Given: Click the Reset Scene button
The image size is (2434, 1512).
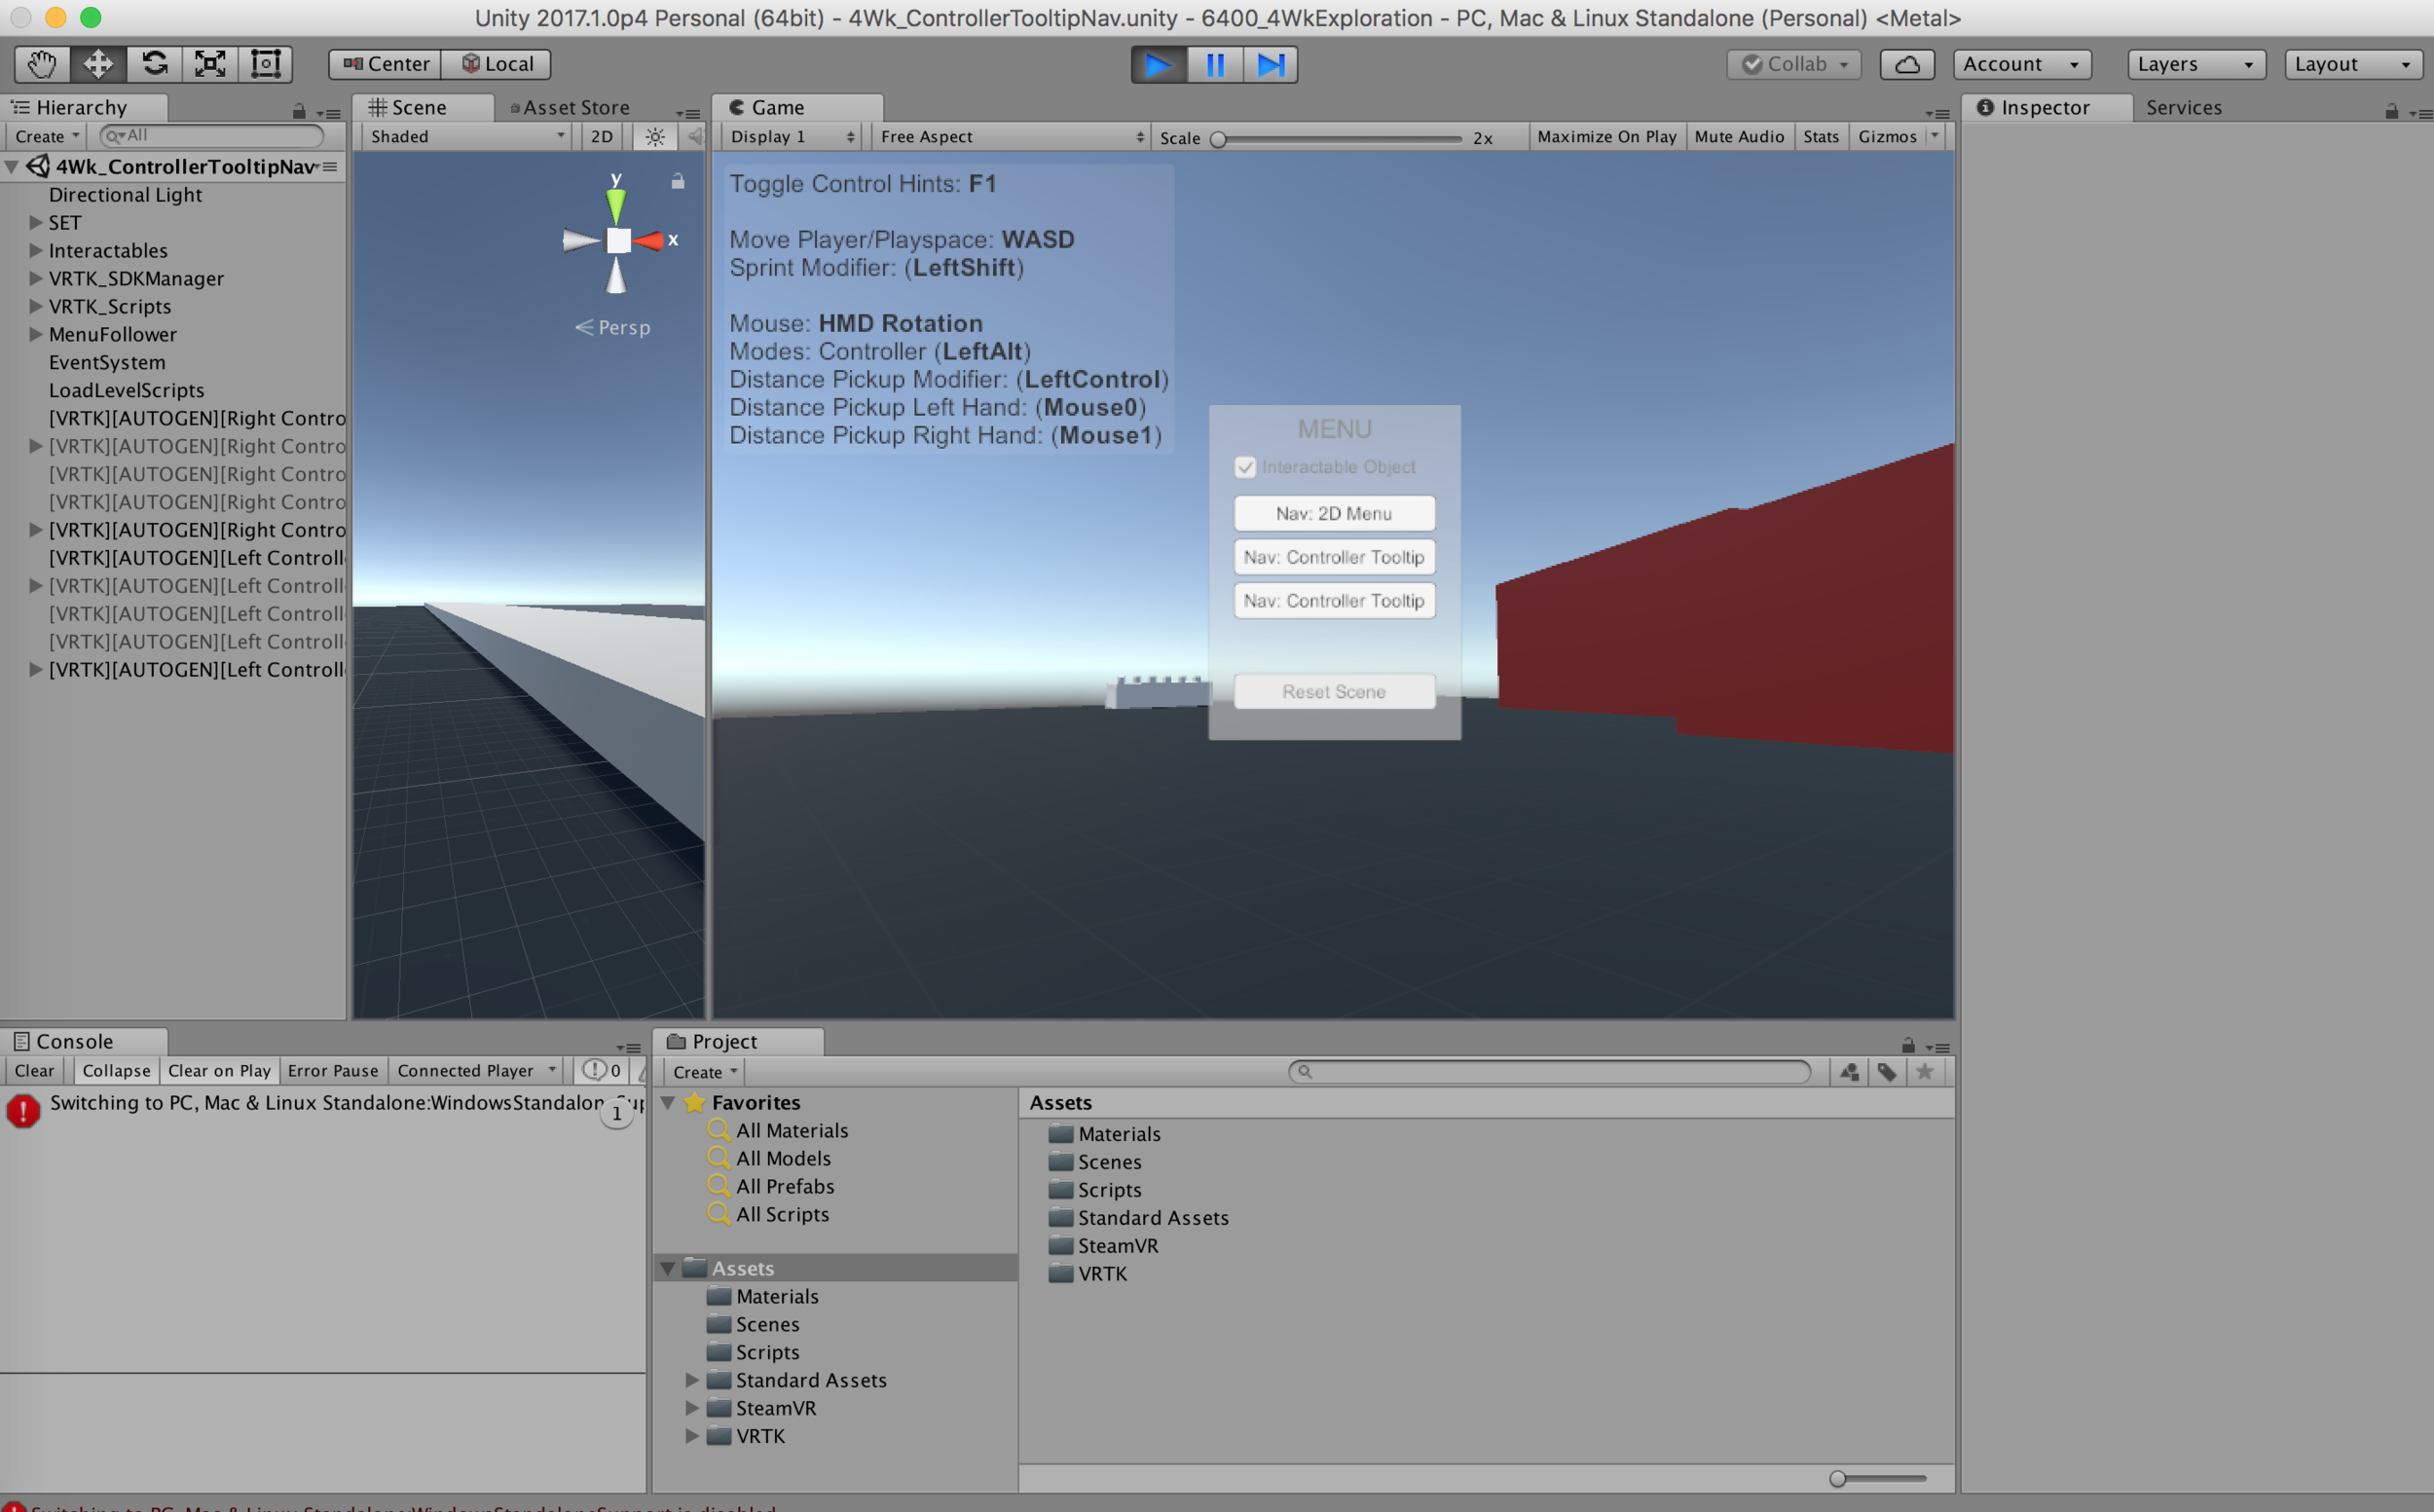Looking at the screenshot, I should pos(1334,692).
